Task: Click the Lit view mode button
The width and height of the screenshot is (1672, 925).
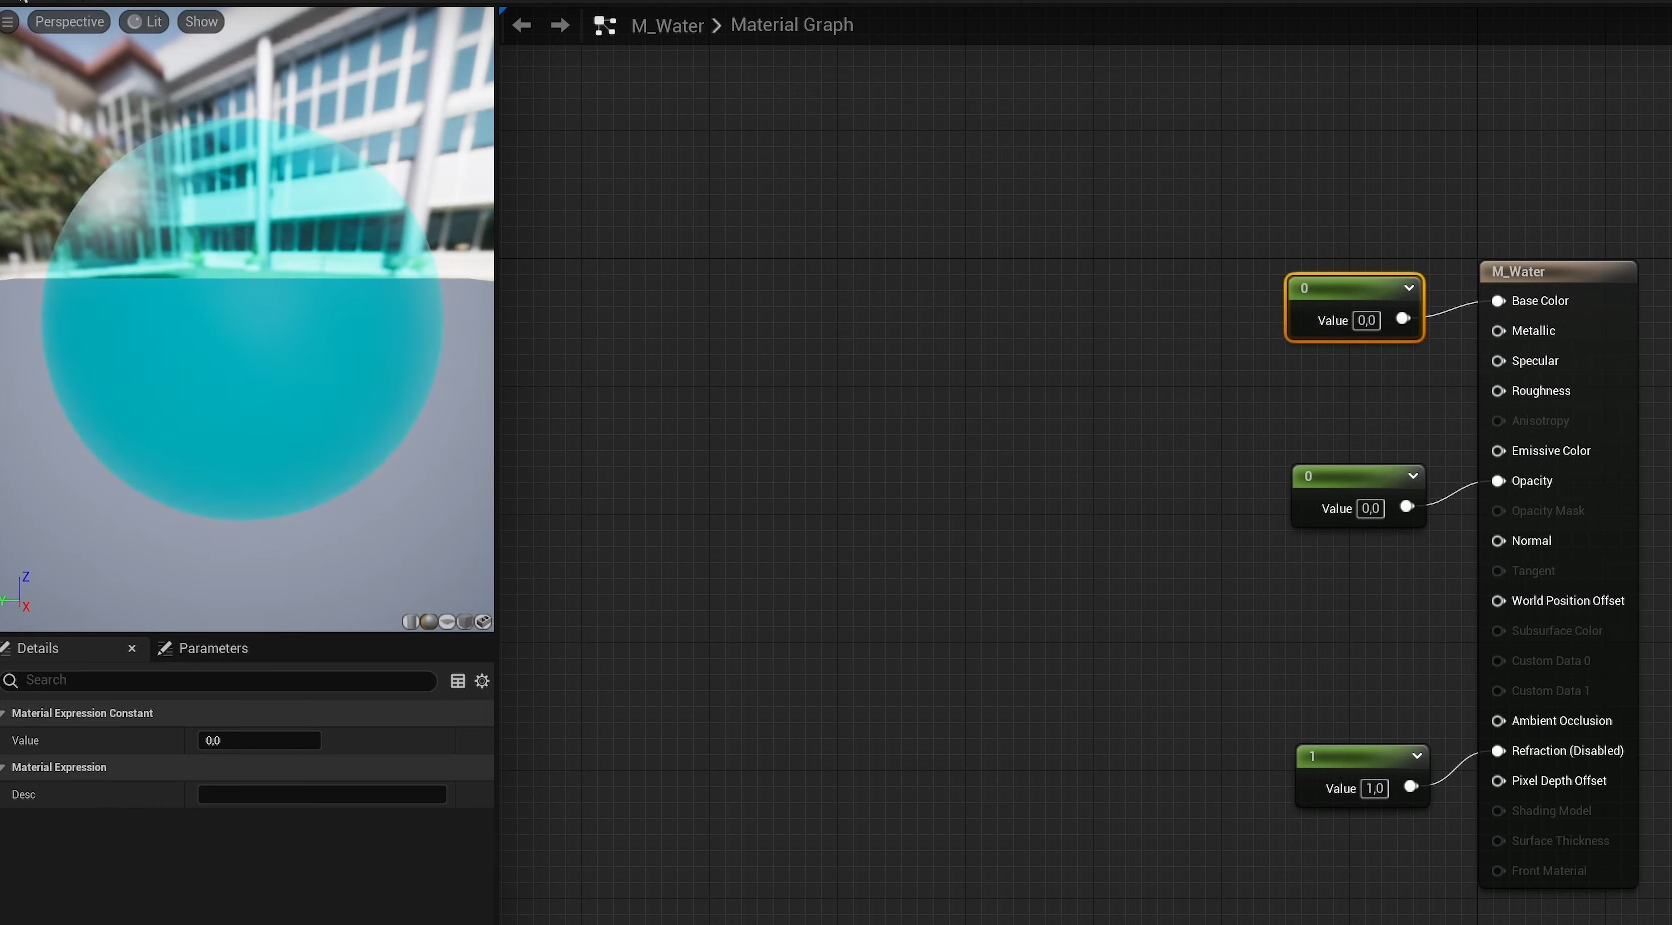Action: [x=145, y=22]
